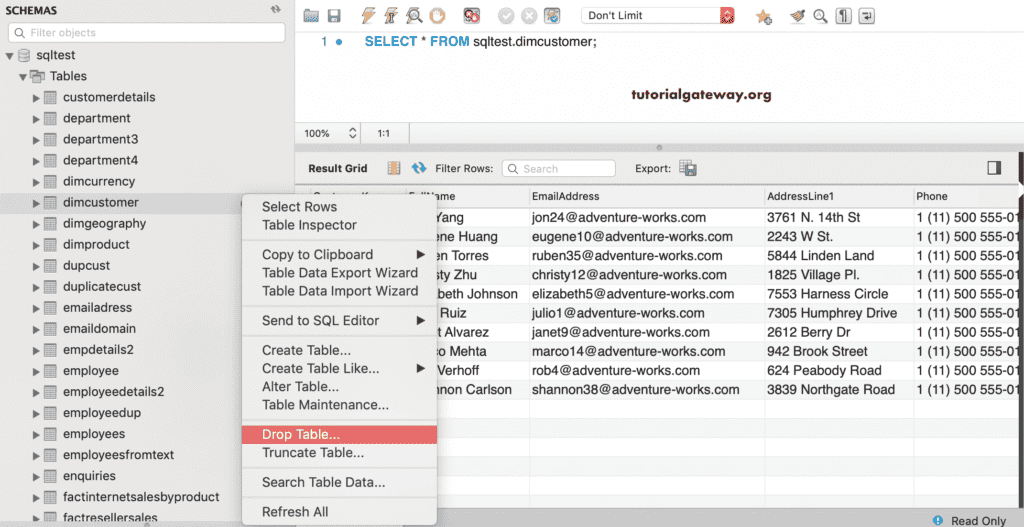Screen dimensions: 1024x527
Task: Toggle invisible characters with the paragraph icon
Action: click(x=843, y=16)
